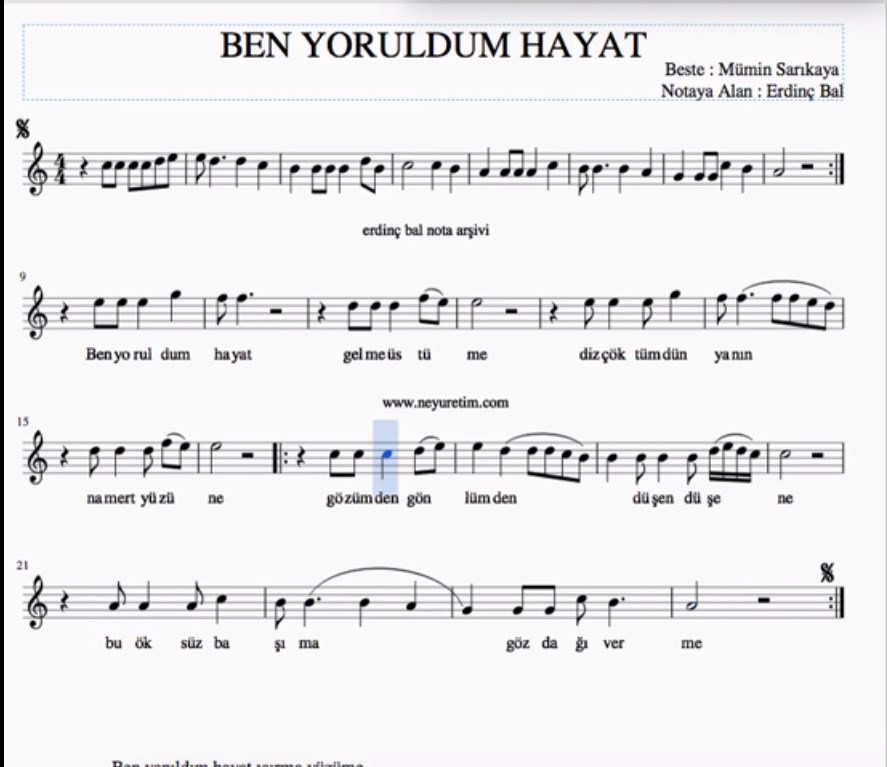Select the quarter rest at the start of measure 21
The height and width of the screenshot is (767, 887).
pyautogui.click(x=65, y=602)
